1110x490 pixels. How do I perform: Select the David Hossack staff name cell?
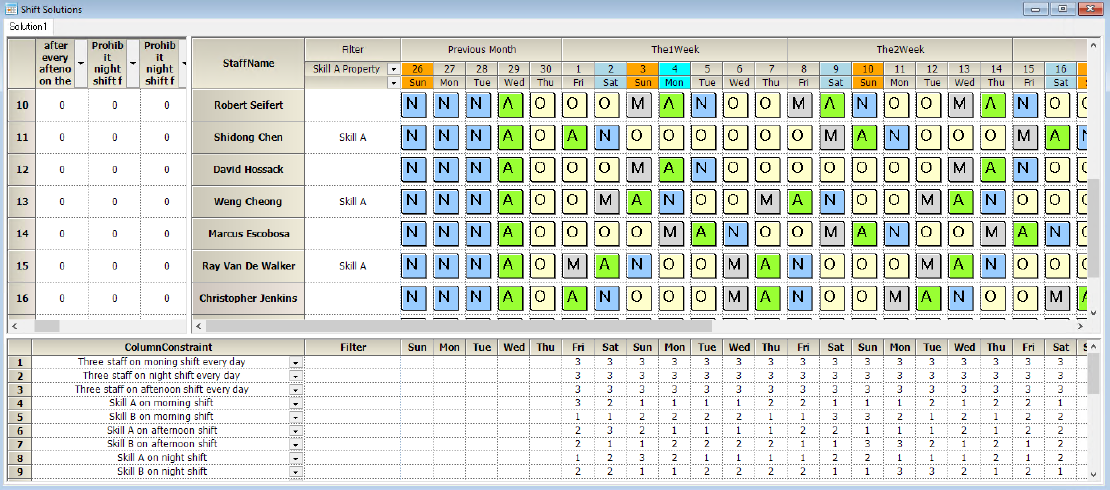tap(248, 169)
